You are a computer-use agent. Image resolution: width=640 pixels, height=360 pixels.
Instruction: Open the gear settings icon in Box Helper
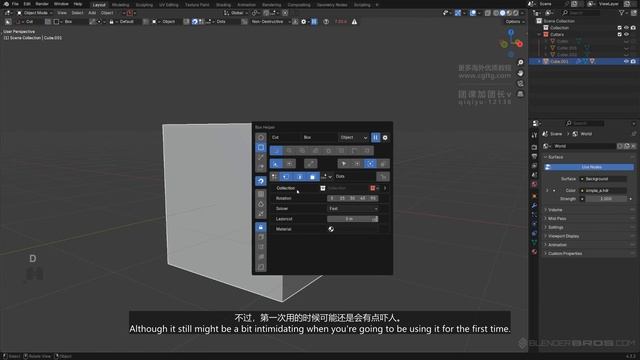point(385,138)
